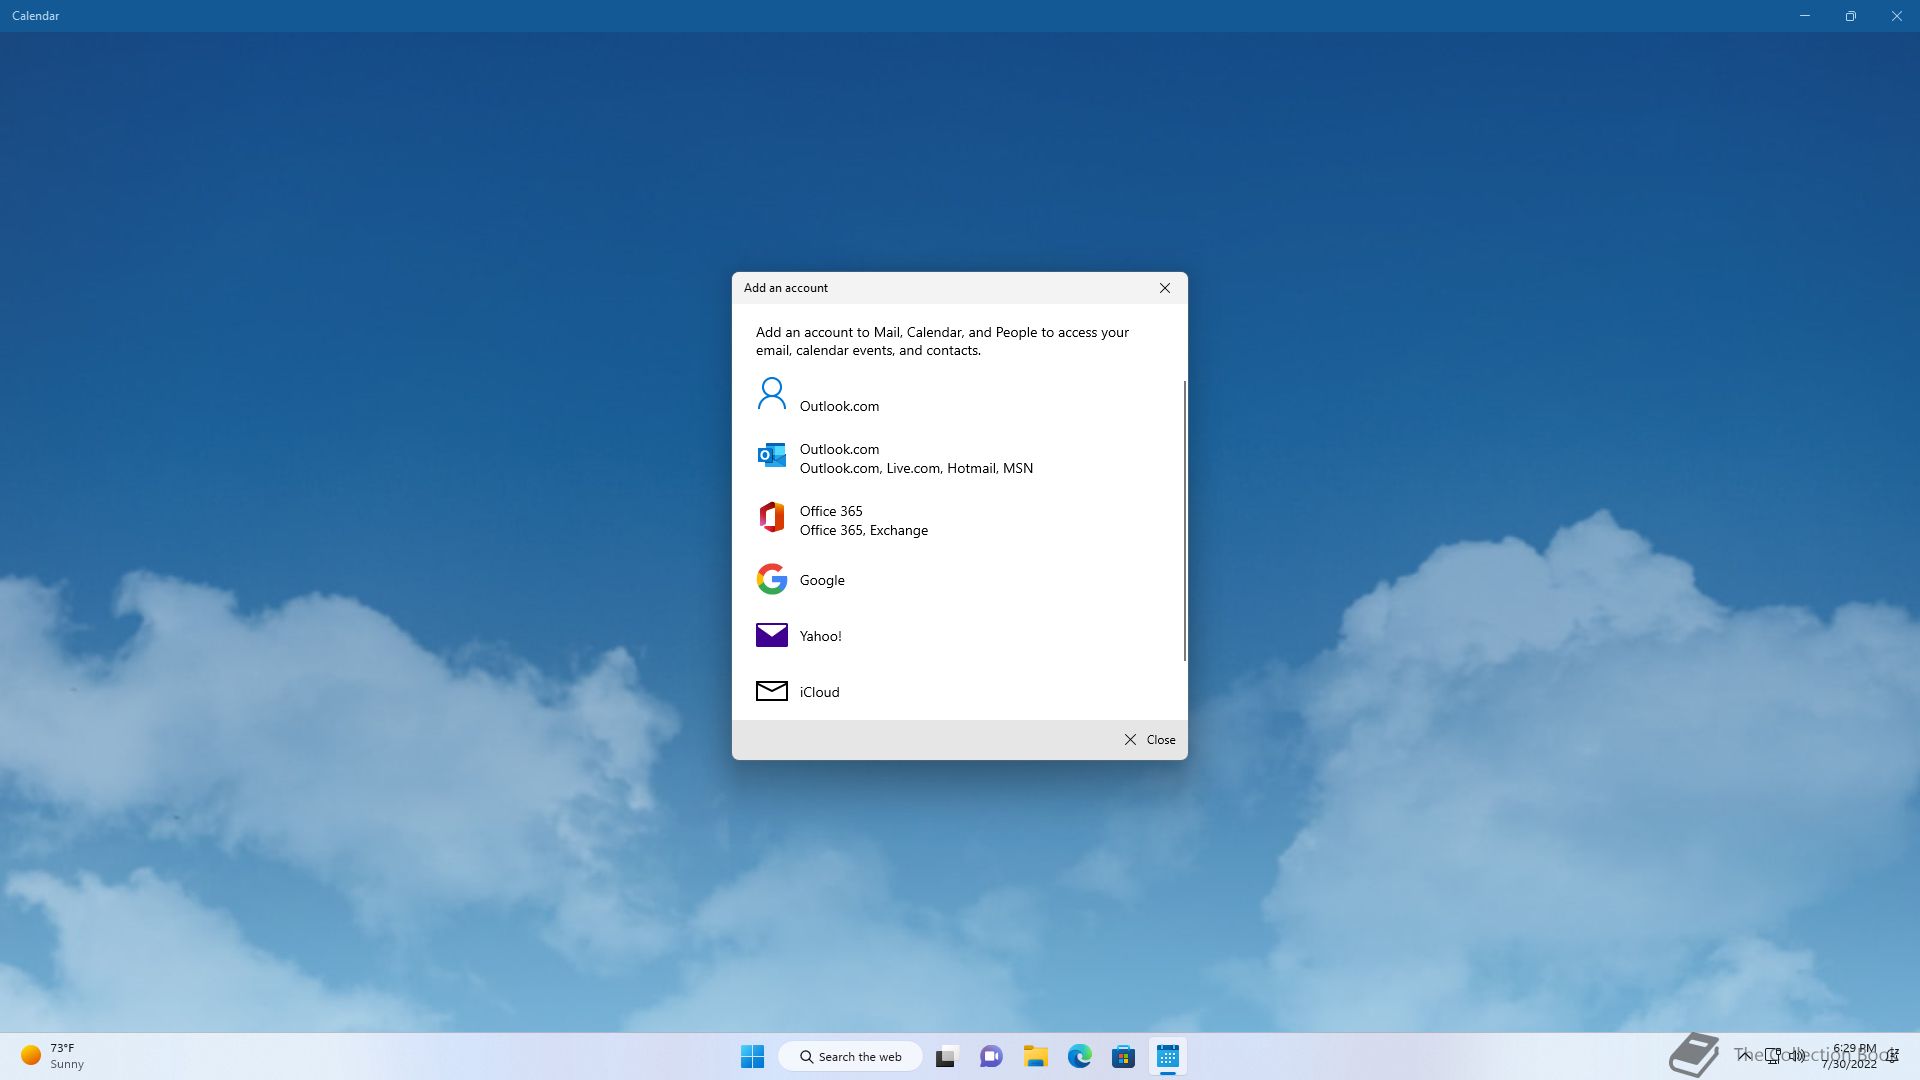This screenshot has width=1920, height=1080.
Task: Open File Explorer from the taskbar
Action: coord(1035,1056)
